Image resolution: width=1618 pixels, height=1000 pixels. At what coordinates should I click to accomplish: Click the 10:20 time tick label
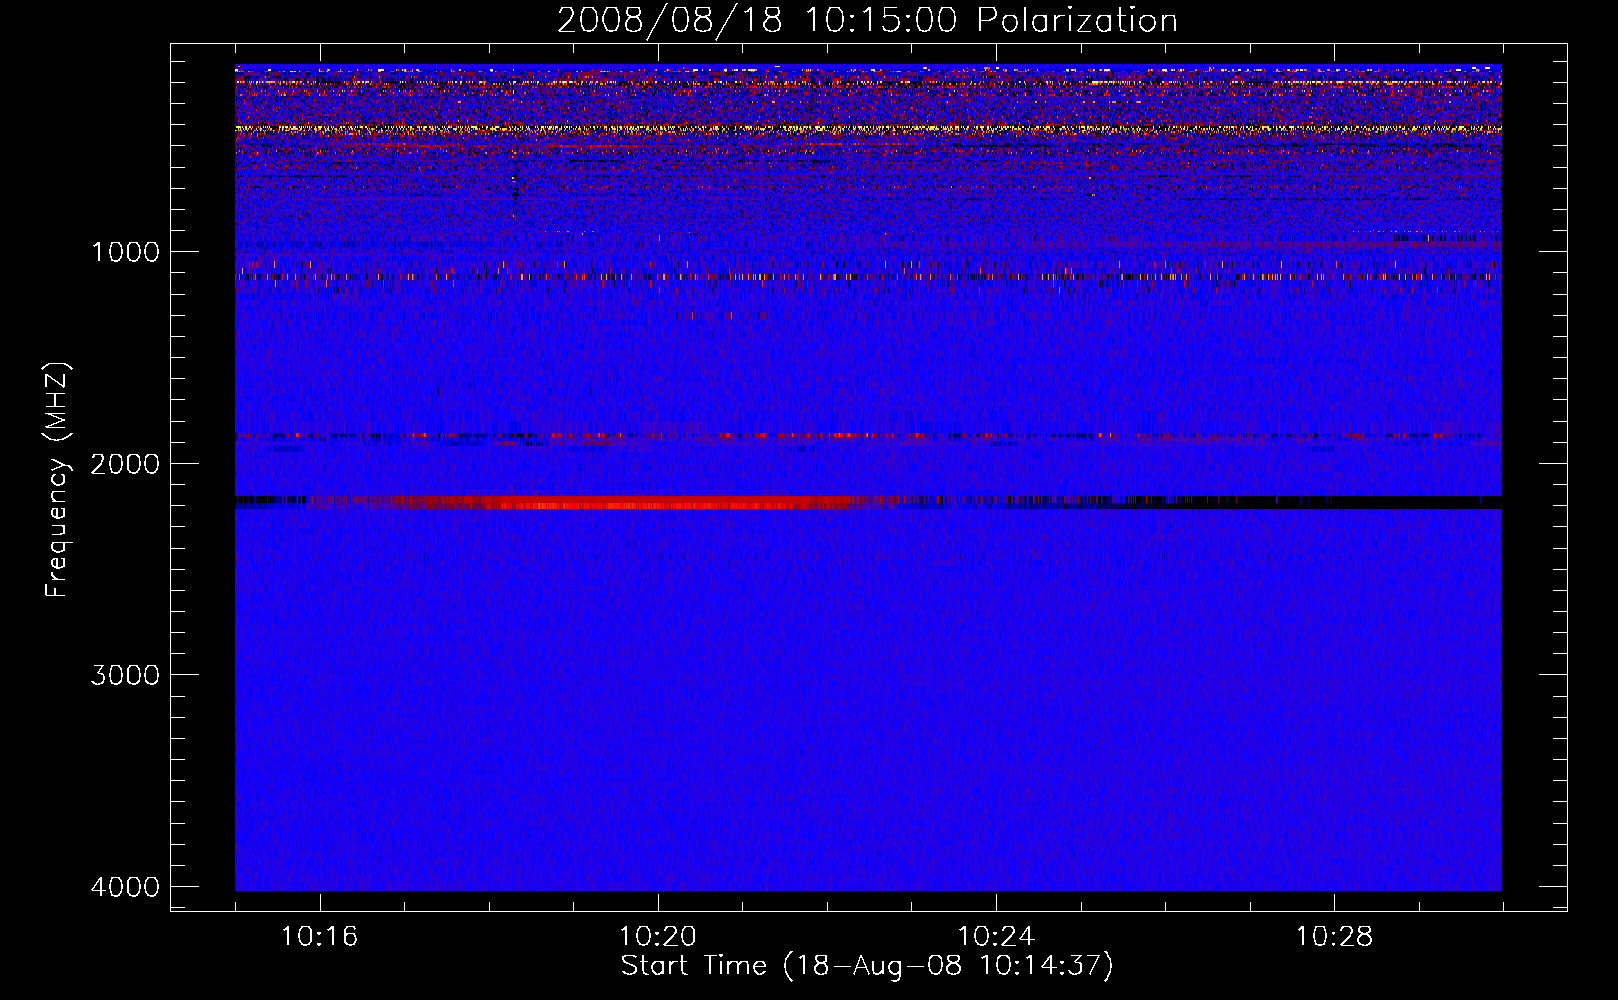tap(658, 937)
